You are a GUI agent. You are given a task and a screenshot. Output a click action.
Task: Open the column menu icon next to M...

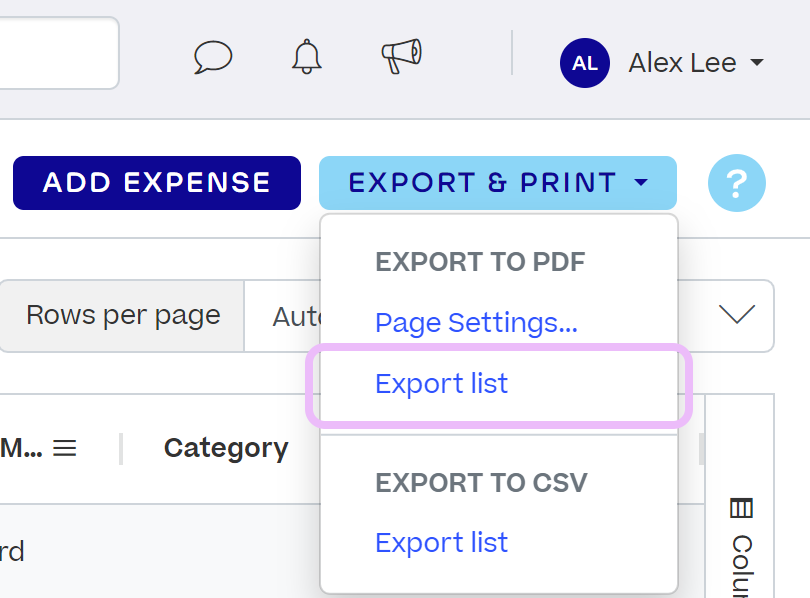tap(65, 448)
